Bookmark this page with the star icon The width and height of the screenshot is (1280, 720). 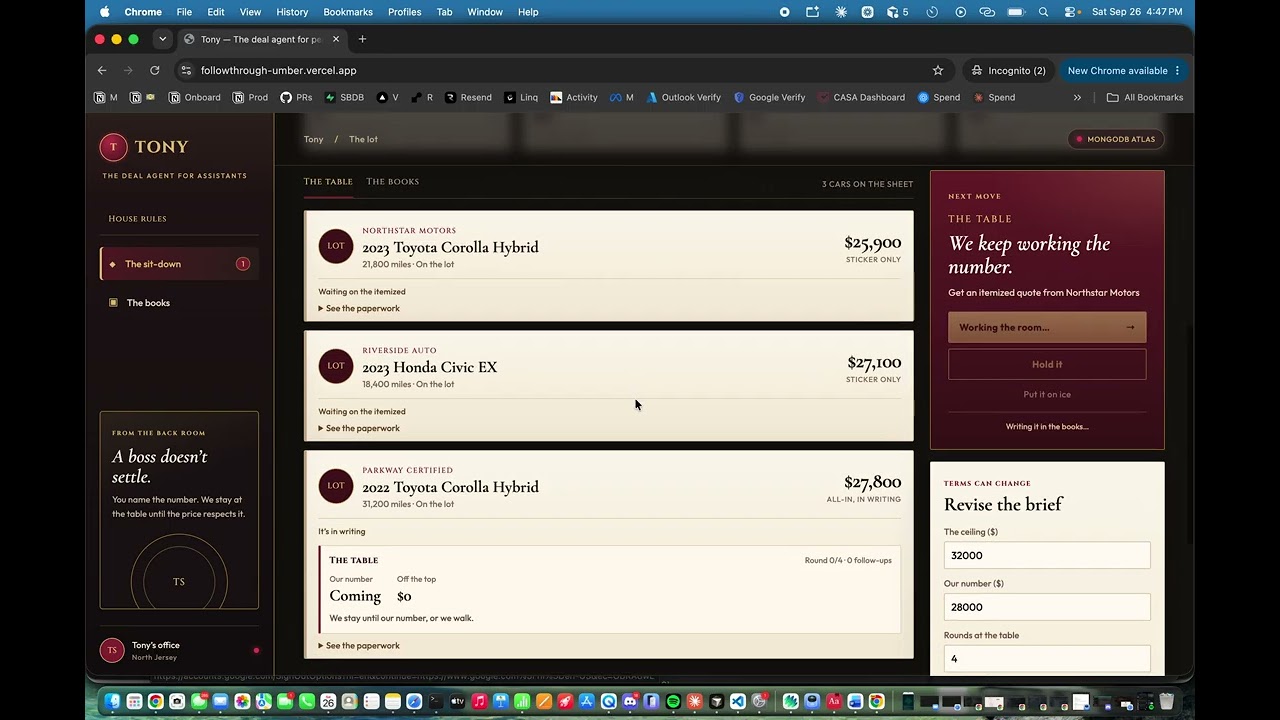click(938, 71)
